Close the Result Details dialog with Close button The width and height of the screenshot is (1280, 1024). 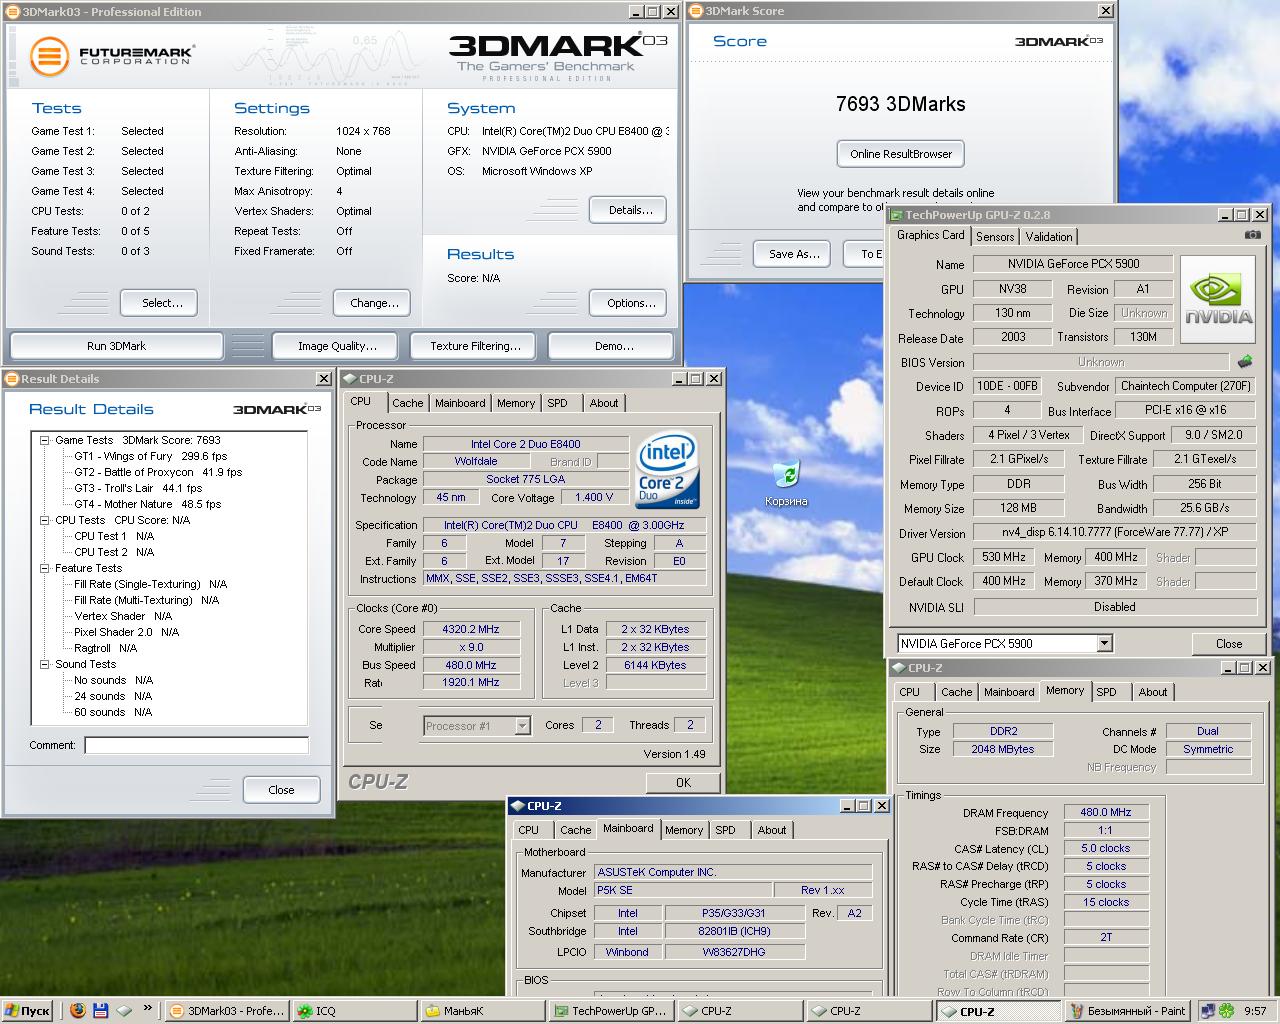(x=281, y=790)
